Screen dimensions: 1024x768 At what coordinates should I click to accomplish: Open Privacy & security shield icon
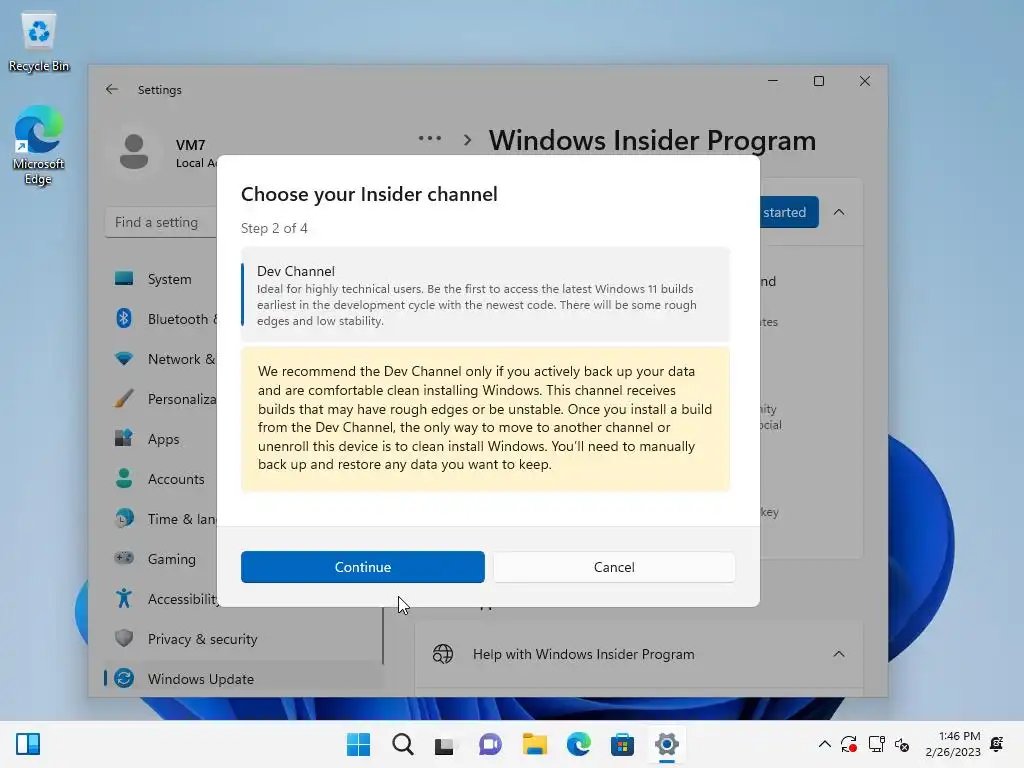[123, 638]
